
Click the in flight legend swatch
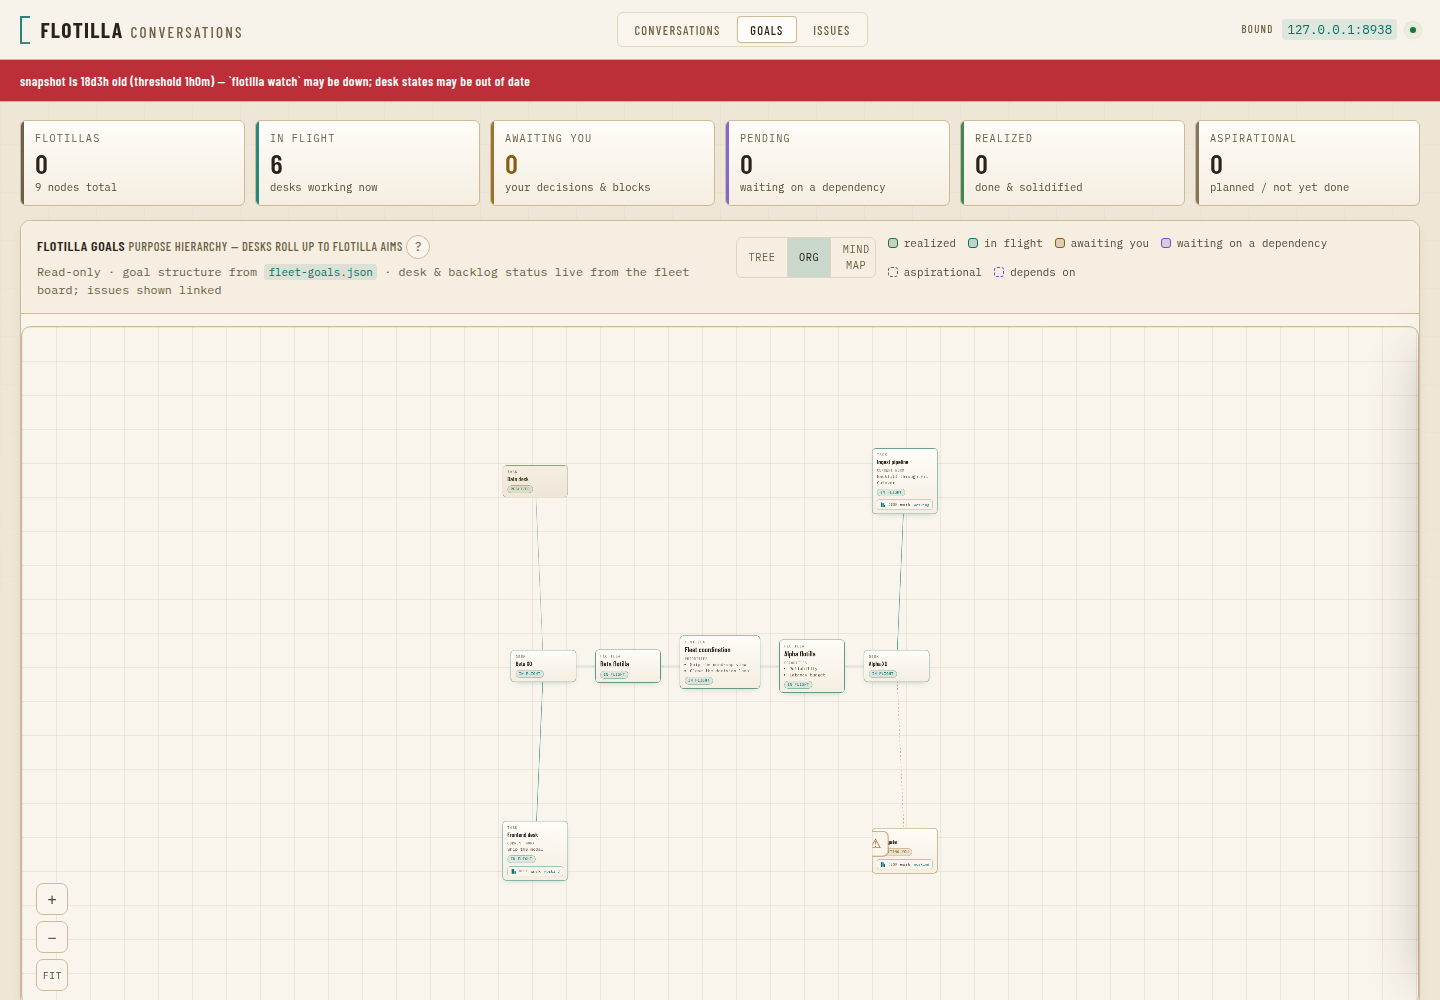973,243
